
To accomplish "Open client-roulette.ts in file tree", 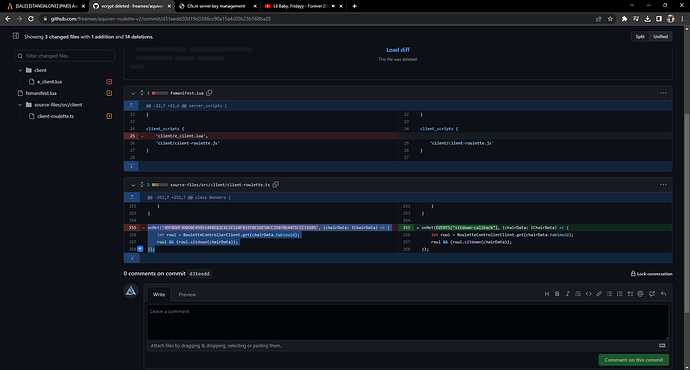I will (x=55, y=116).
